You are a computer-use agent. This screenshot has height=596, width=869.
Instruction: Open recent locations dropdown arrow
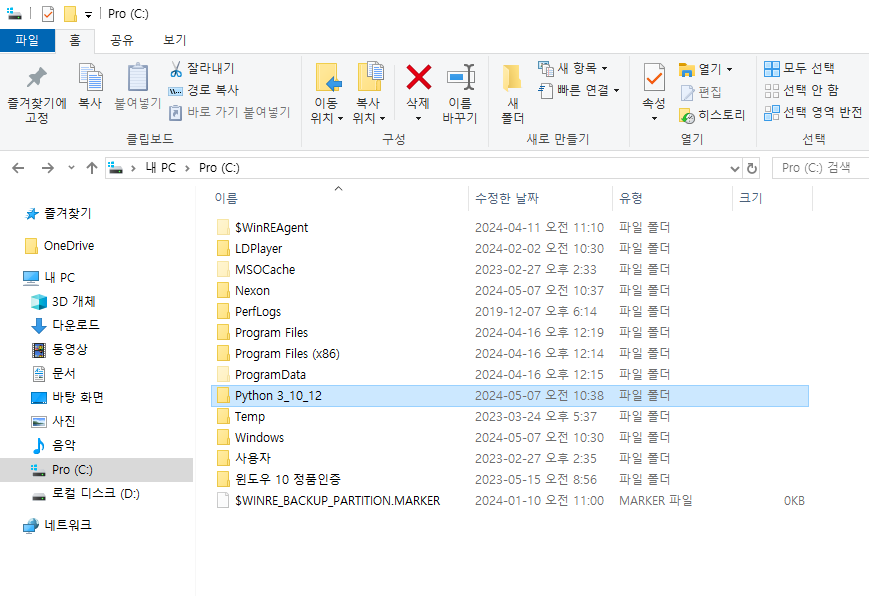(x=71, y=168)
